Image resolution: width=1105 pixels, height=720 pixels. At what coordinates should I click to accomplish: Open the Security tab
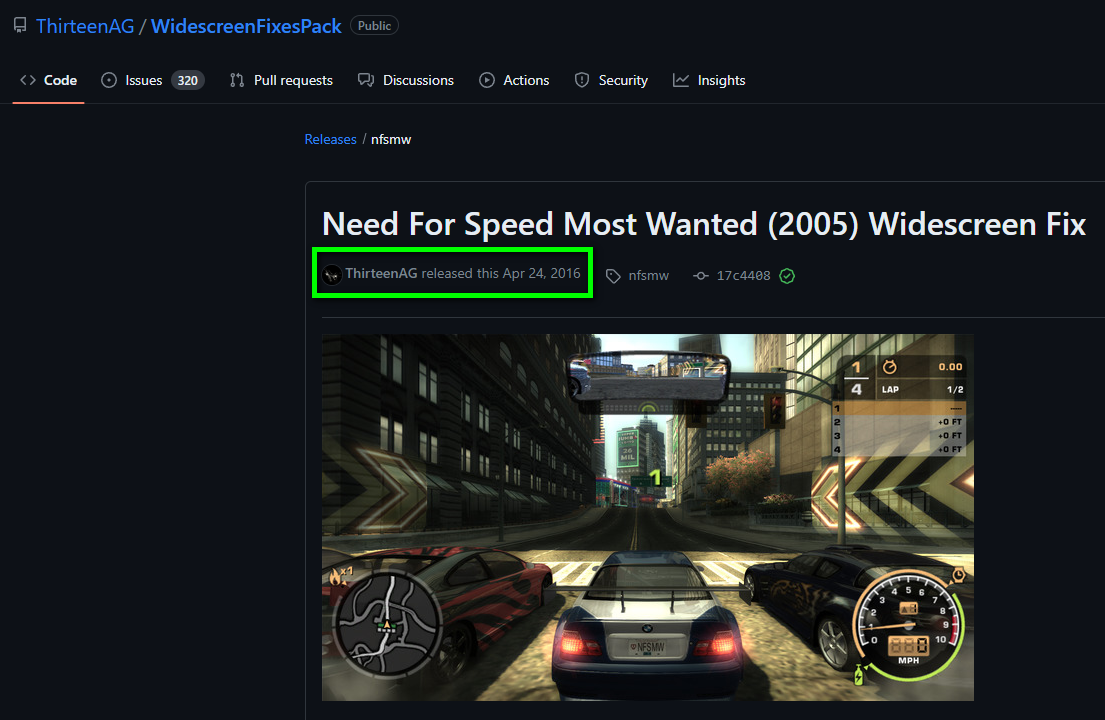(x=611, y=80)
